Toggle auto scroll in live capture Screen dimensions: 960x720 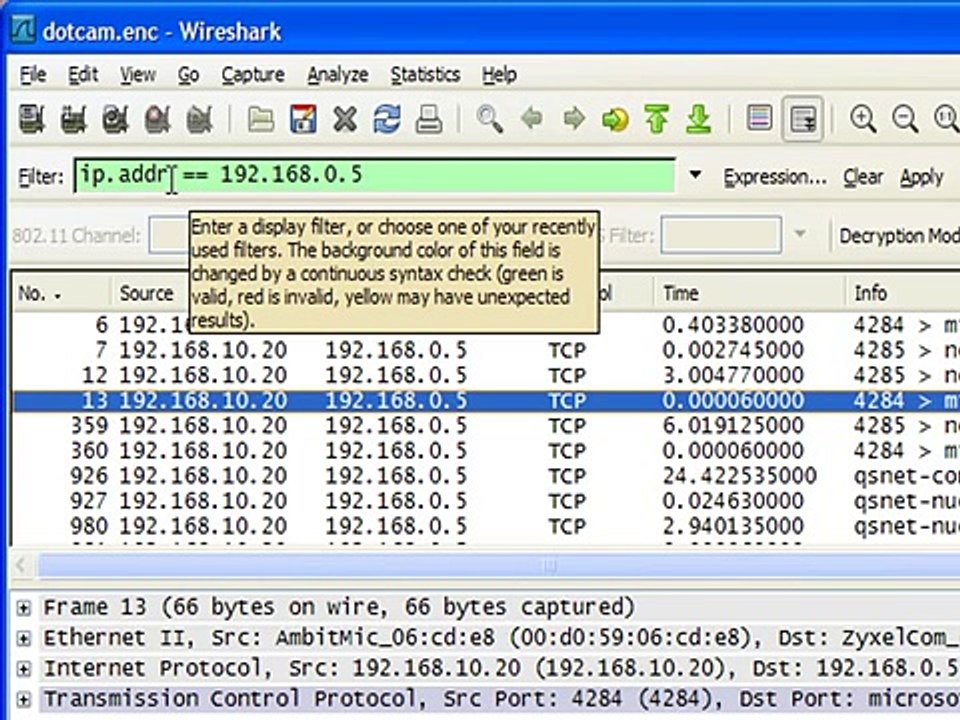[x=803, y=119]
